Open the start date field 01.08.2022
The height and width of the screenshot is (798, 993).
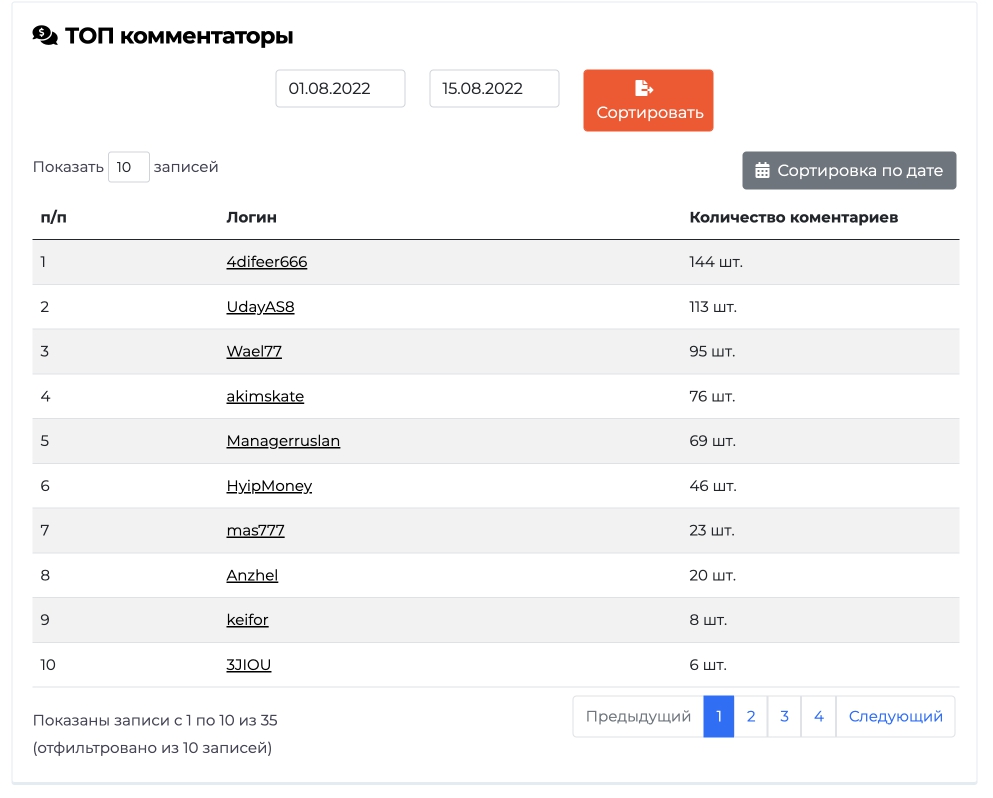(x=340, y=89)
